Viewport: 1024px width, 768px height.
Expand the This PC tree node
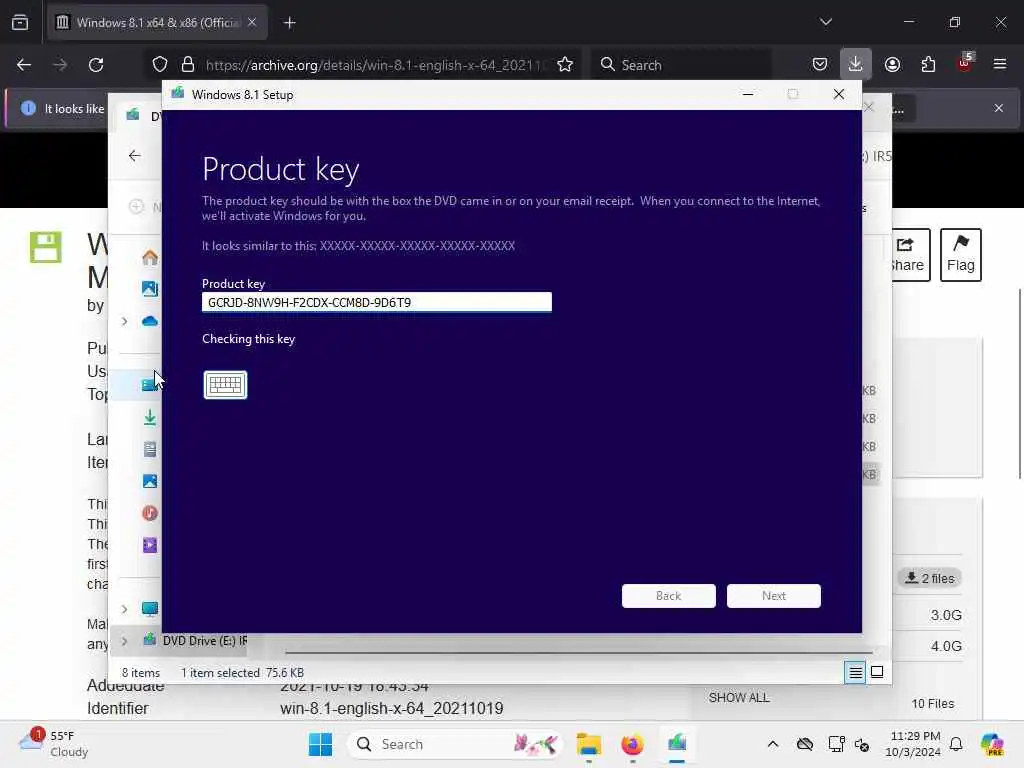tap(124, 609)
